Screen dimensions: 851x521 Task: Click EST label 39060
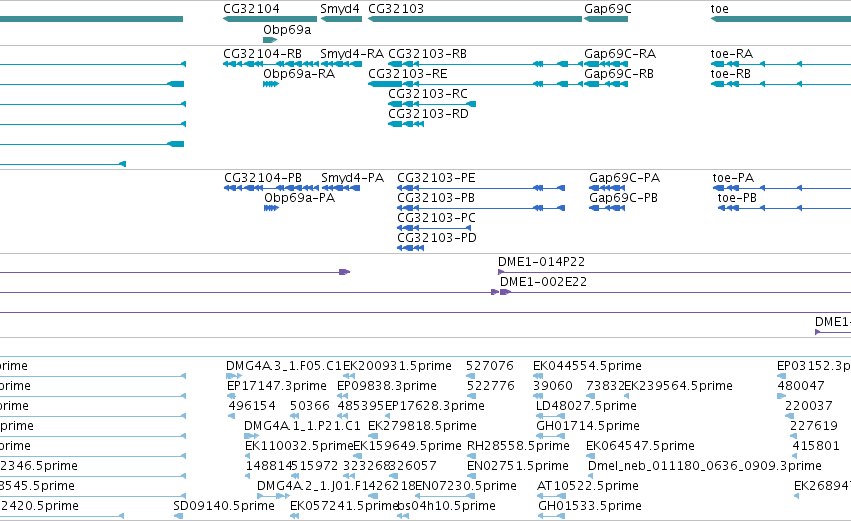coord(552,386)
